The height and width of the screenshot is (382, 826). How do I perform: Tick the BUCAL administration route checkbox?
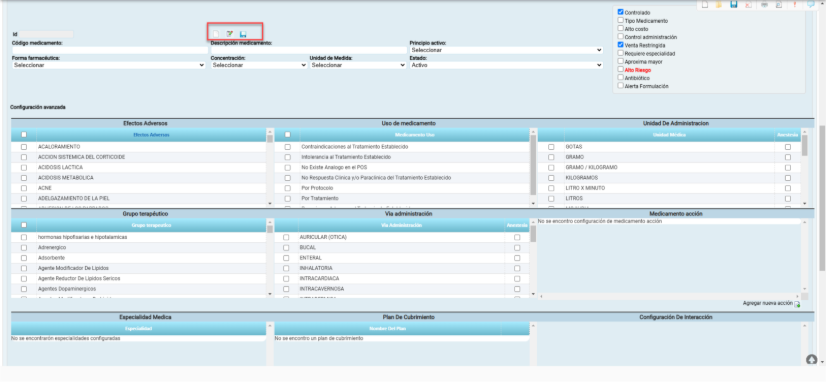coord(286,248)
